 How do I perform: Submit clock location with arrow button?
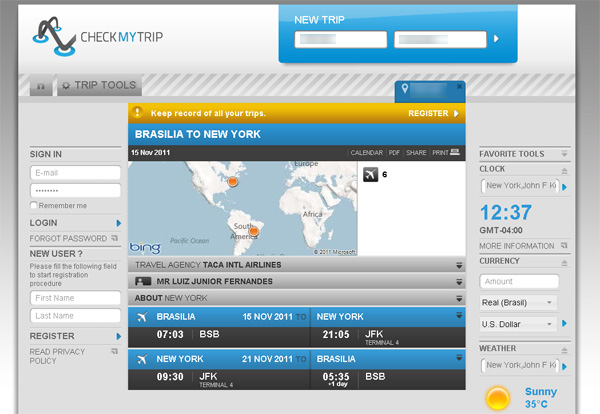pyautogui.click(x=564, y=187)
